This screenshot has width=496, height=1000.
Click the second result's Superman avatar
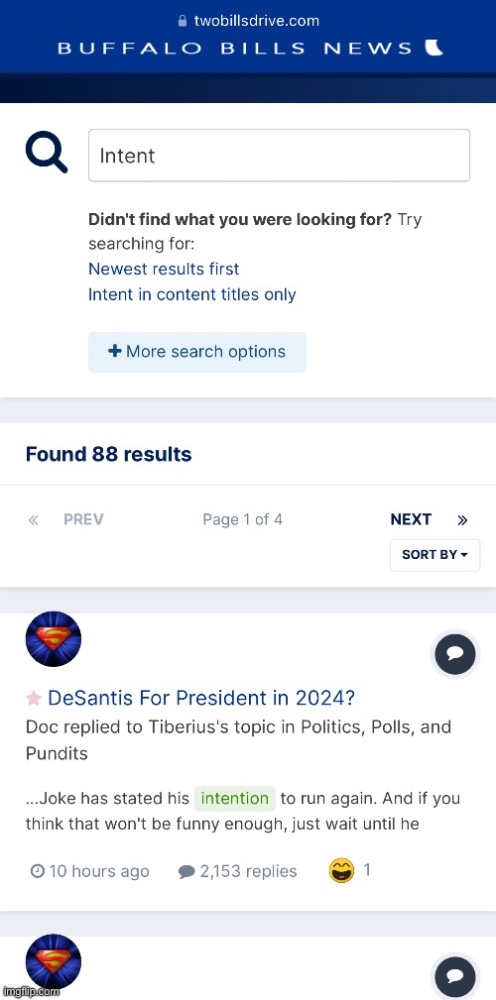coord(54,962)
